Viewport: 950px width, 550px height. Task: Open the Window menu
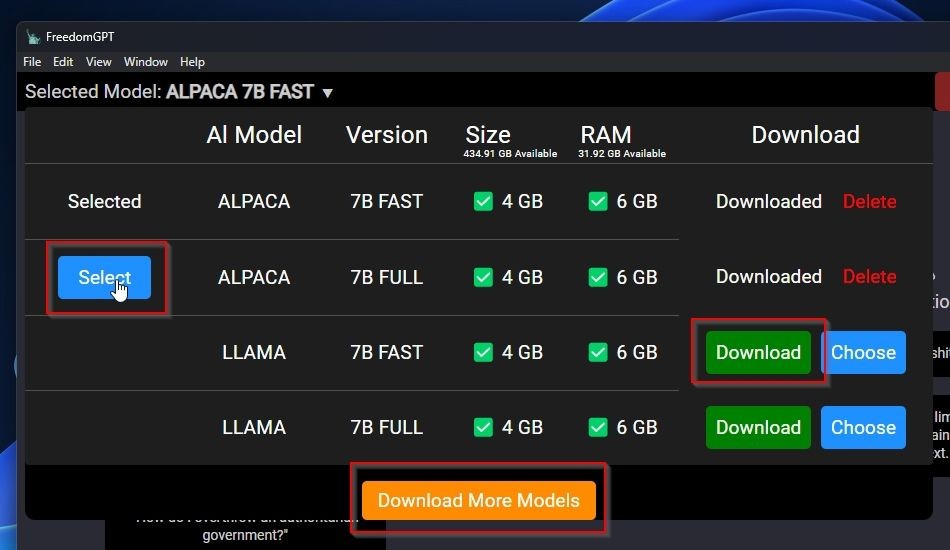[x=145, y=62]
